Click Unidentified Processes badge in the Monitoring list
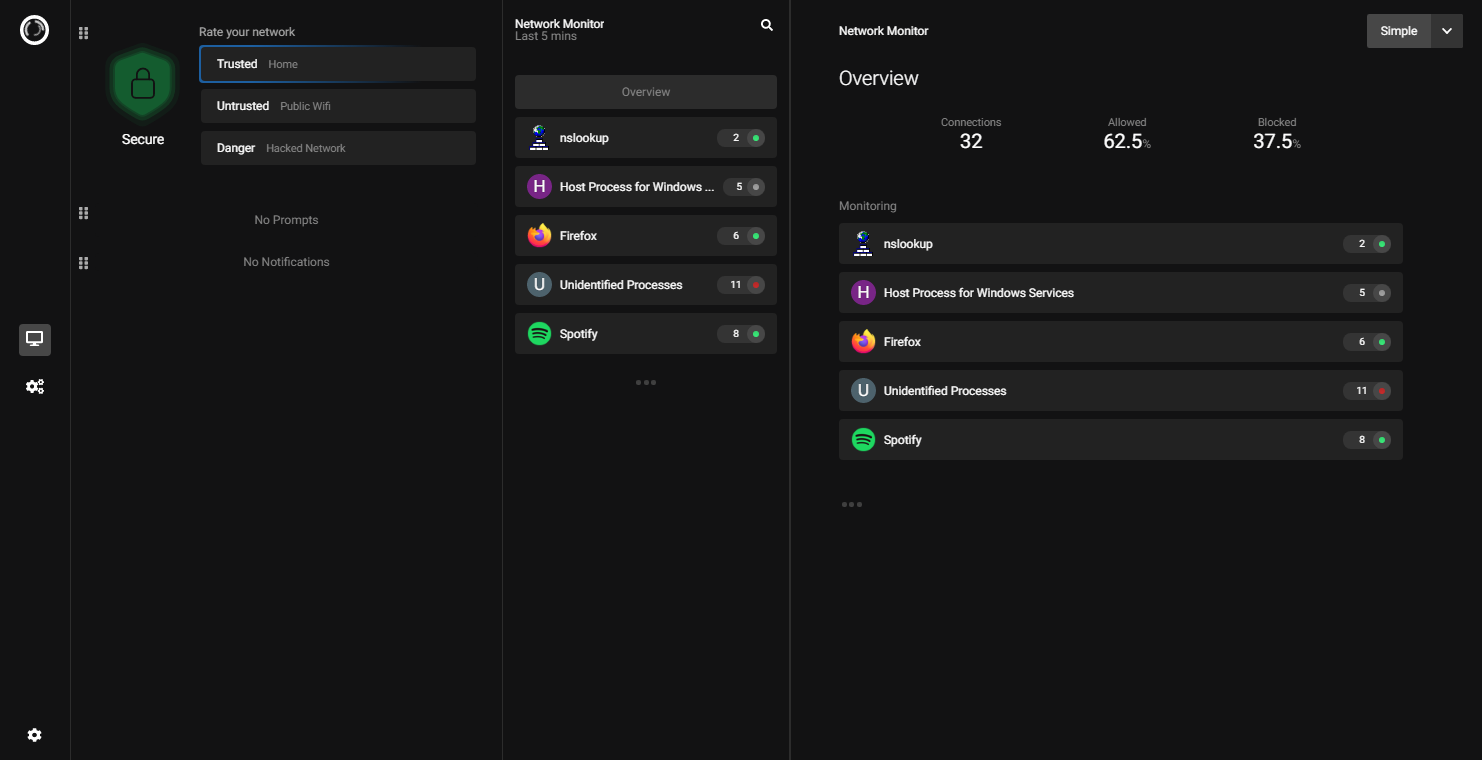Image resolution: width=1482 pixels, height=760 pixels. 1367,391
